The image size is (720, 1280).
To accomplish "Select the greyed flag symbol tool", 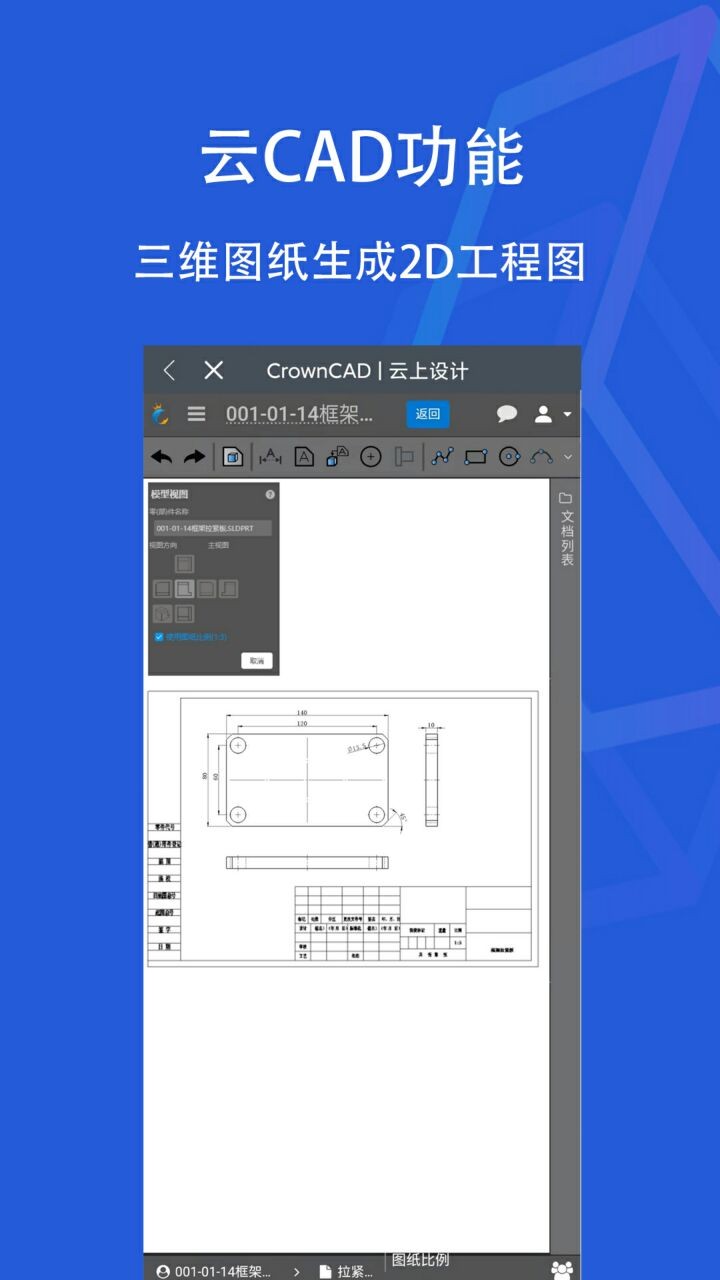I will (404, 457).
